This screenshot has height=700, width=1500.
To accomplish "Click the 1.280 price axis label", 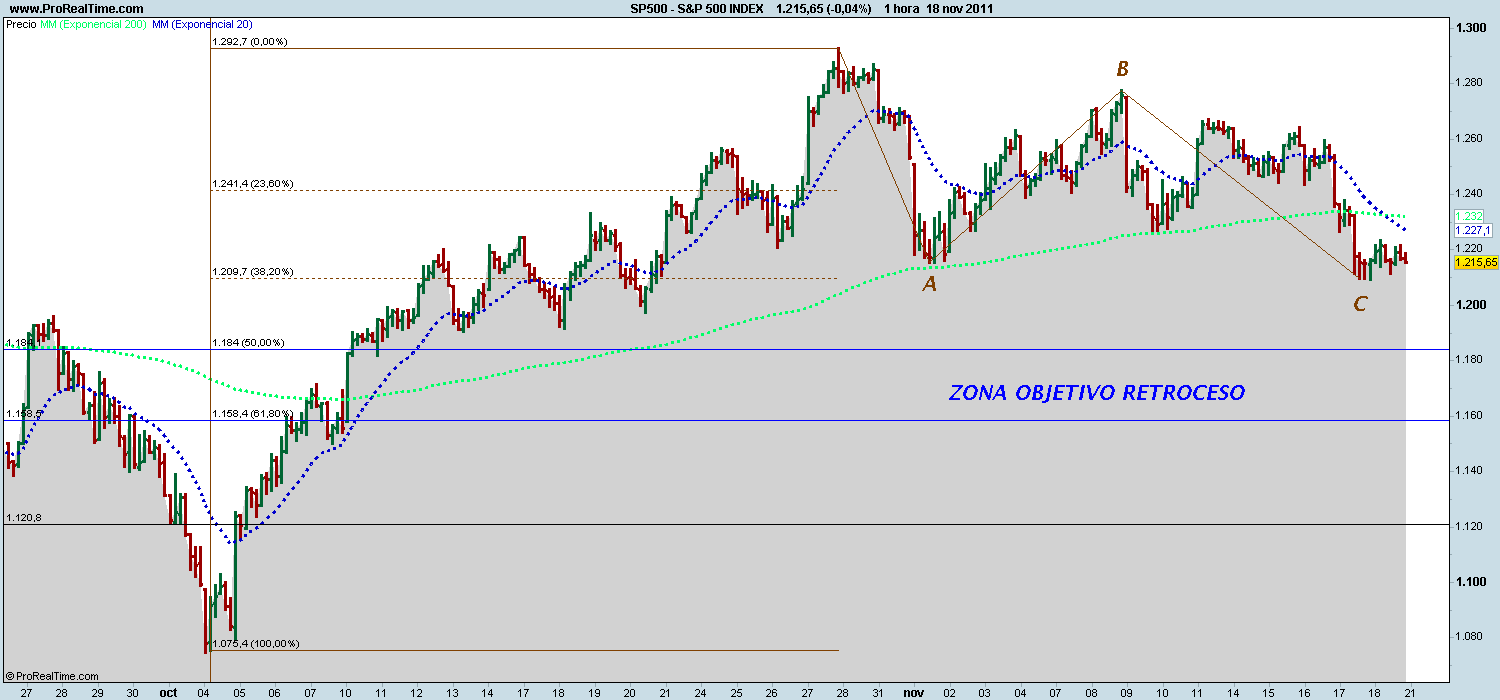I will 1469,83.
